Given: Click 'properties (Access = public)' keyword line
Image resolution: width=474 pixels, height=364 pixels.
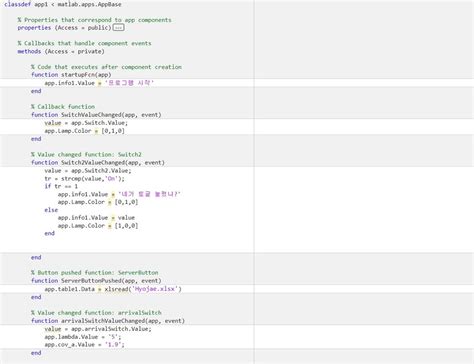Looking at the screenshot, I should (x=64, y=28).
